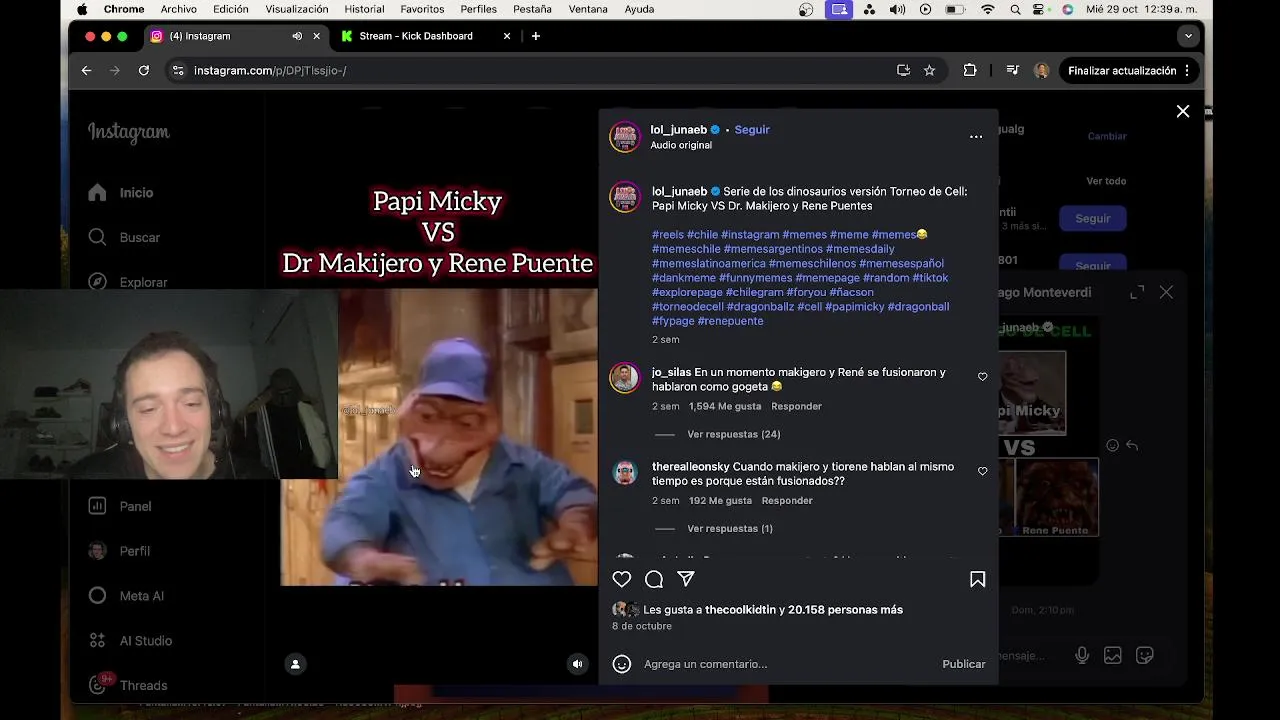Image resolution: width=1280 pixels, height=720 pixels.
Task: Click Publicar to post the comment
Action: [964, 664]
